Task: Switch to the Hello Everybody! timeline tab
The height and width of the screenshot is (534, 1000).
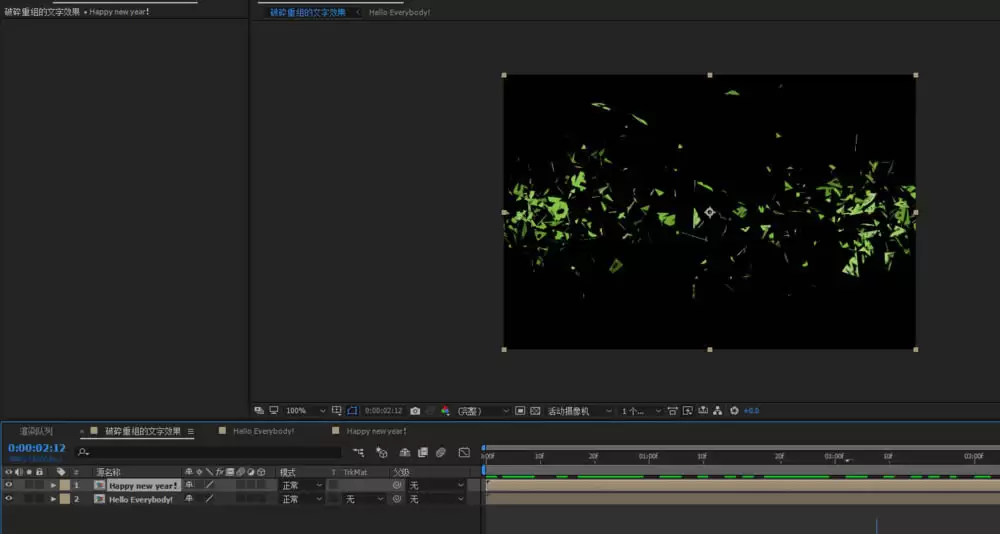Action: [263, 431]
